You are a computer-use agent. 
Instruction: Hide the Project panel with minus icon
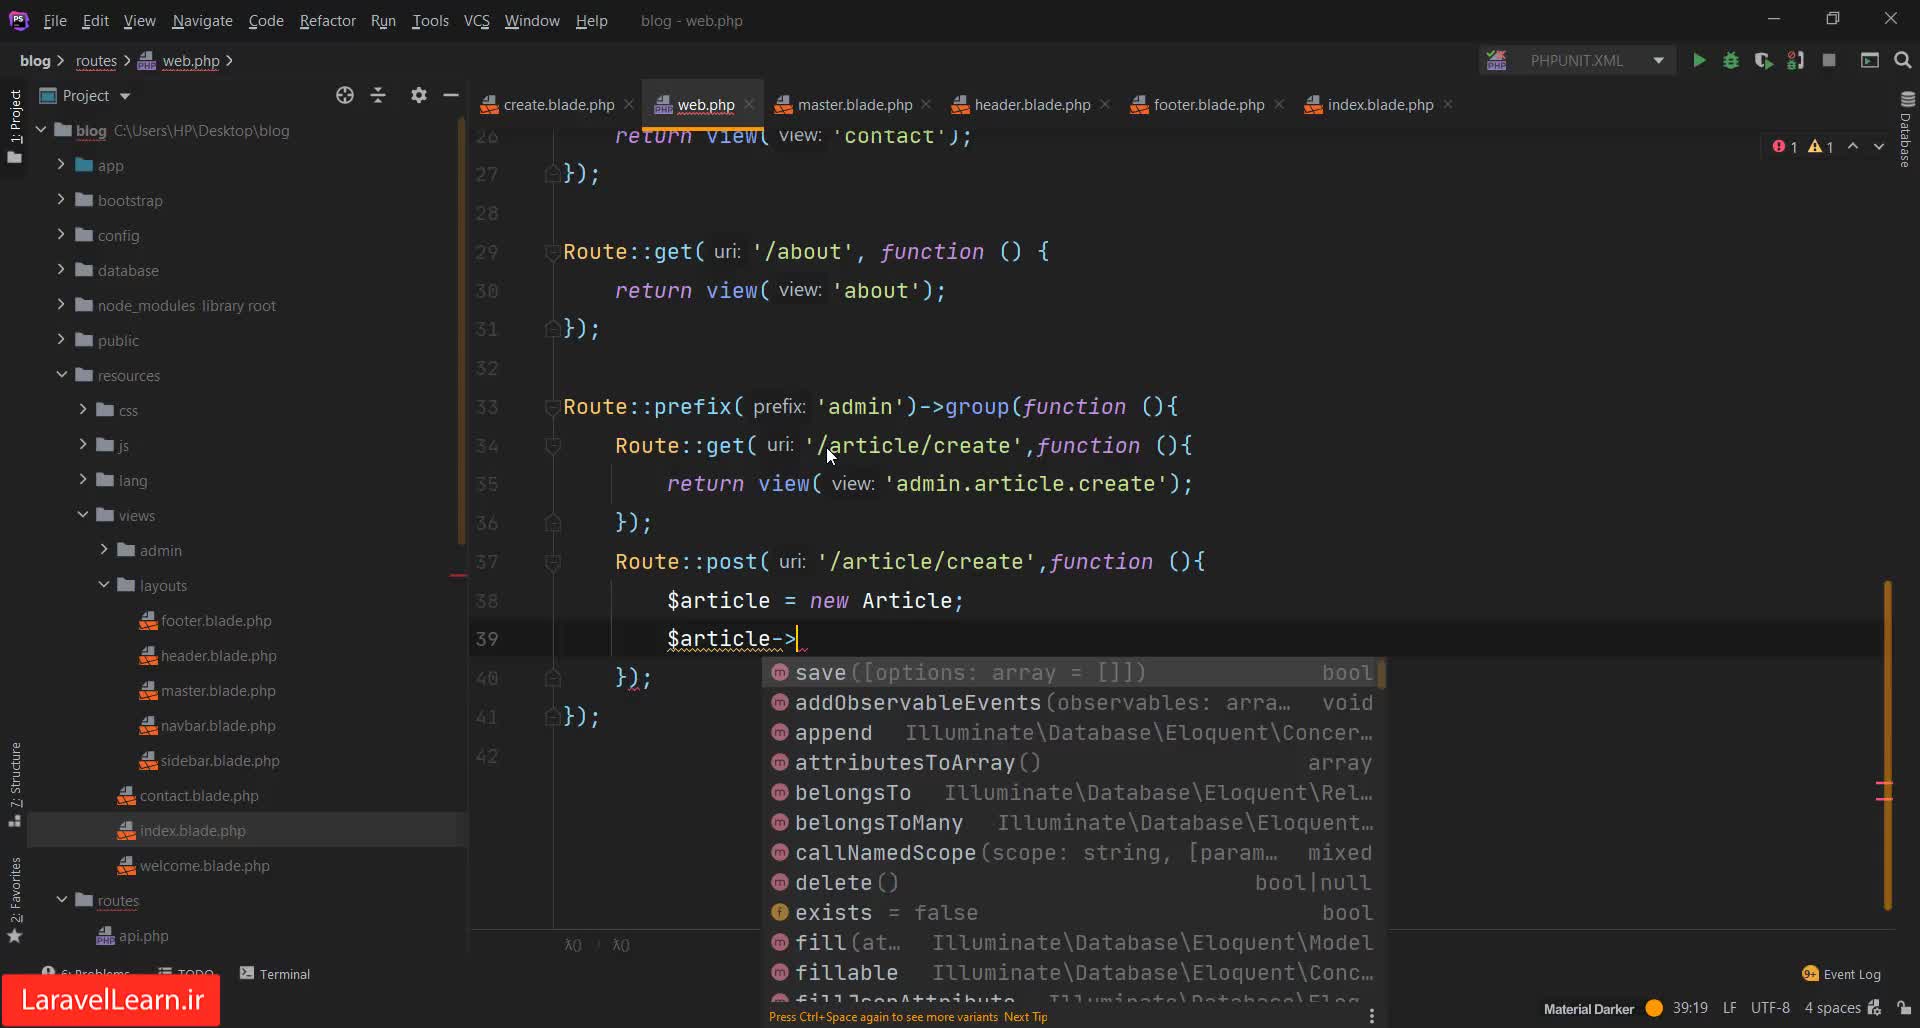pos(451,95)
